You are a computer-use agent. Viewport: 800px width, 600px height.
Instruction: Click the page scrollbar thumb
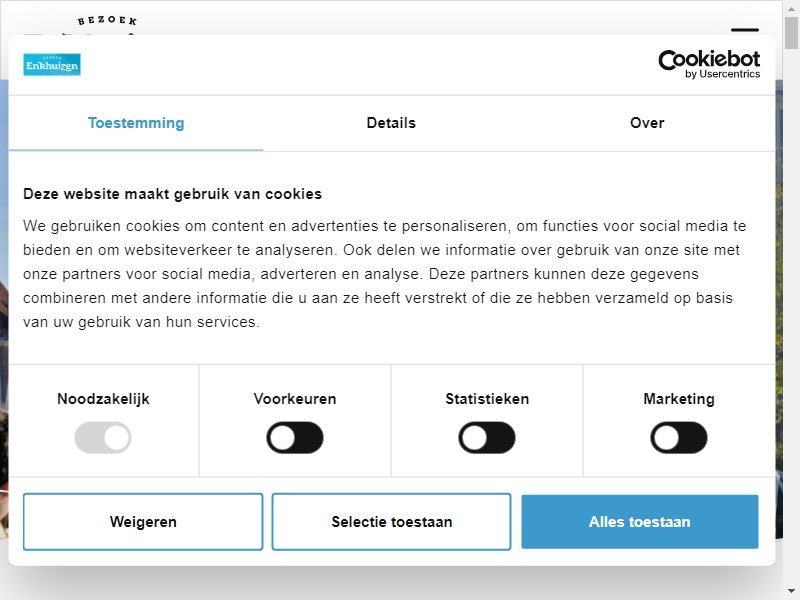tap(791, 33)
